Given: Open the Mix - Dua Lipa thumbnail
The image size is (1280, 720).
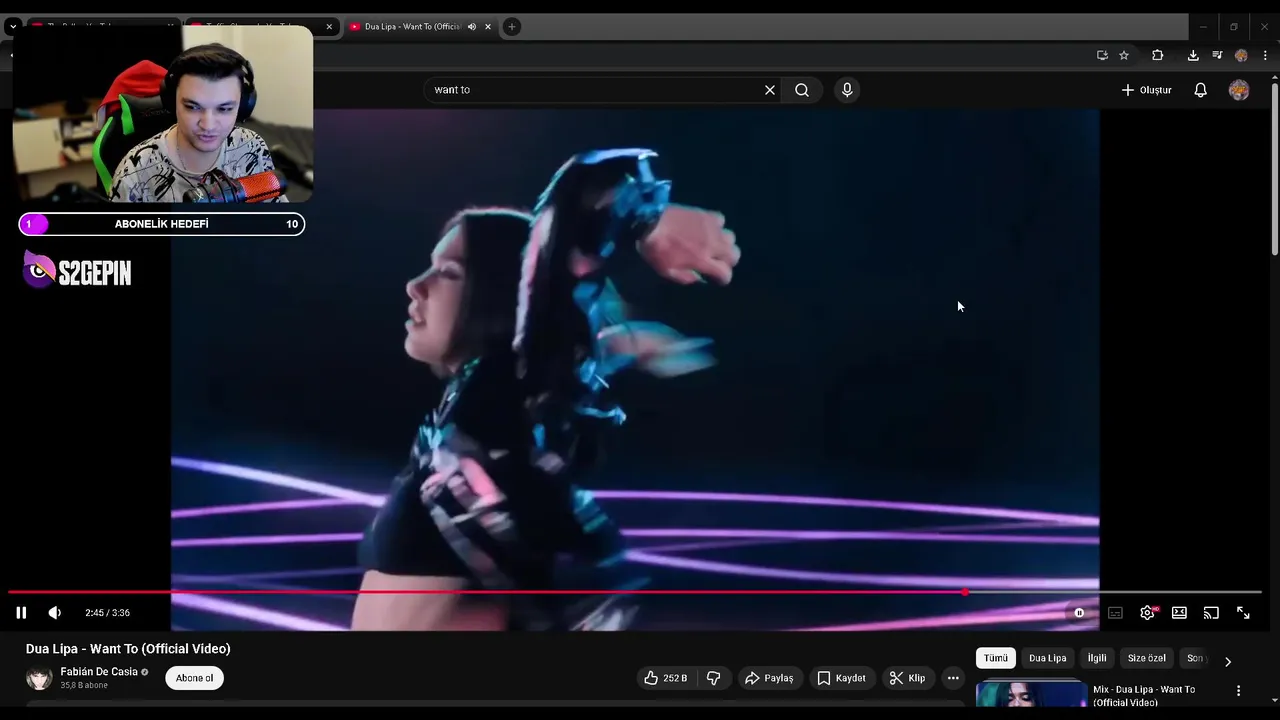Looking at the screenshot, I should click(x=1031, y=695).
